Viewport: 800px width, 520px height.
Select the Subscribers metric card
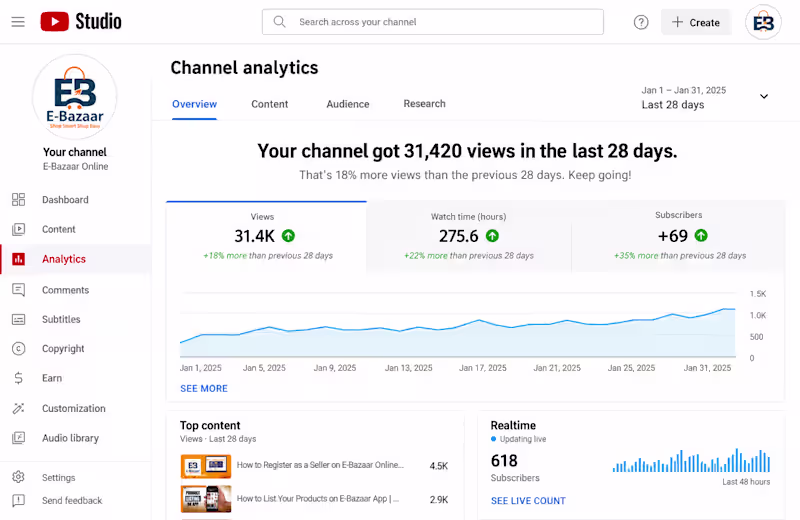coord(679,236)
